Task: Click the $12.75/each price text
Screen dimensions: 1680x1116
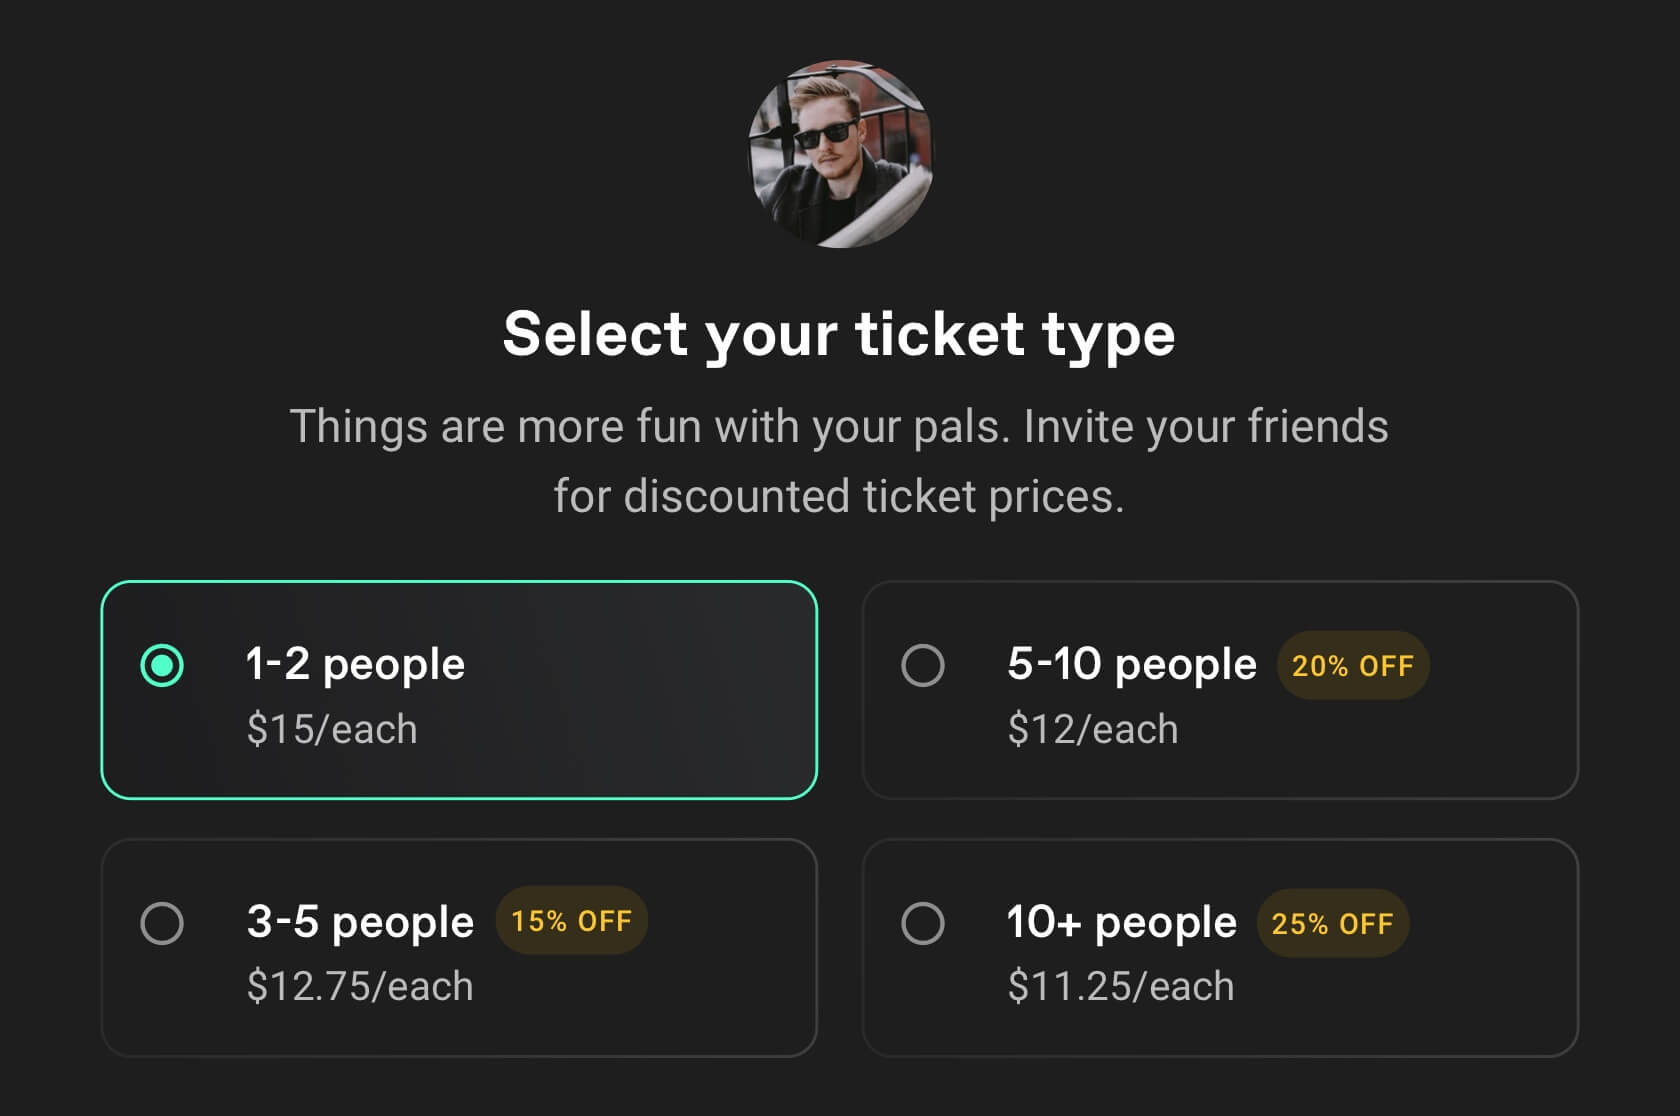Action: coord(360,987)
